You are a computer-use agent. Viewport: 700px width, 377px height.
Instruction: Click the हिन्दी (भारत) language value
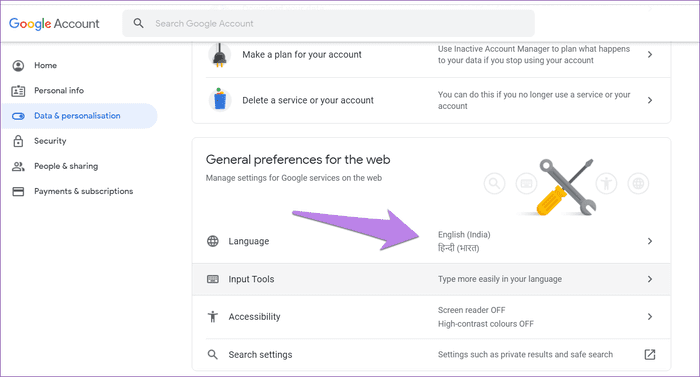click(458, 248)
